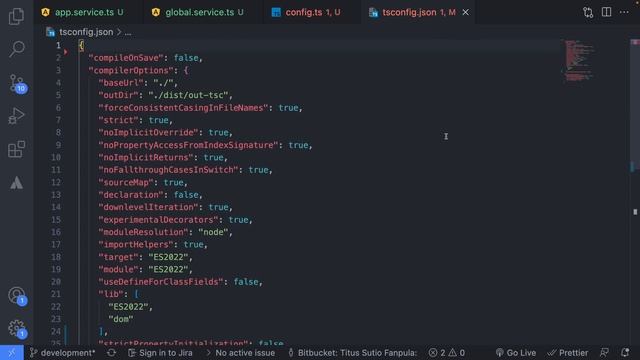Open the Search view in activity bar

(16, 49)
